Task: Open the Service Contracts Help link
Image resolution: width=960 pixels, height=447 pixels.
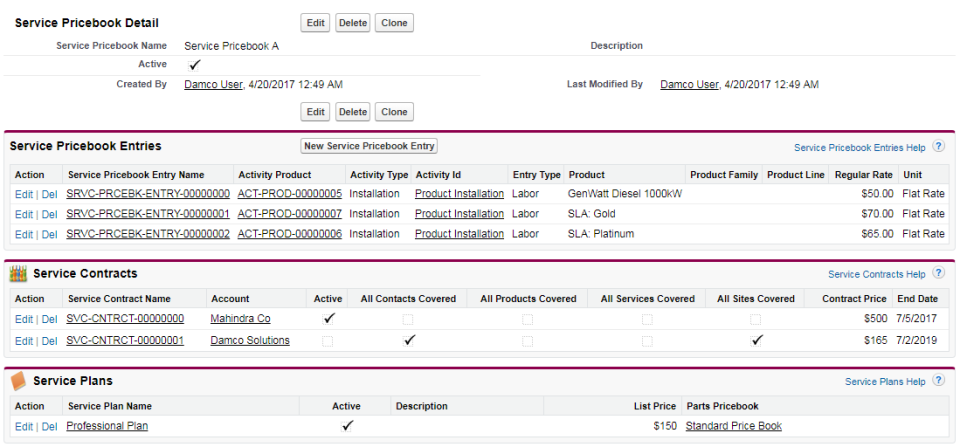Action: [876, 274]
